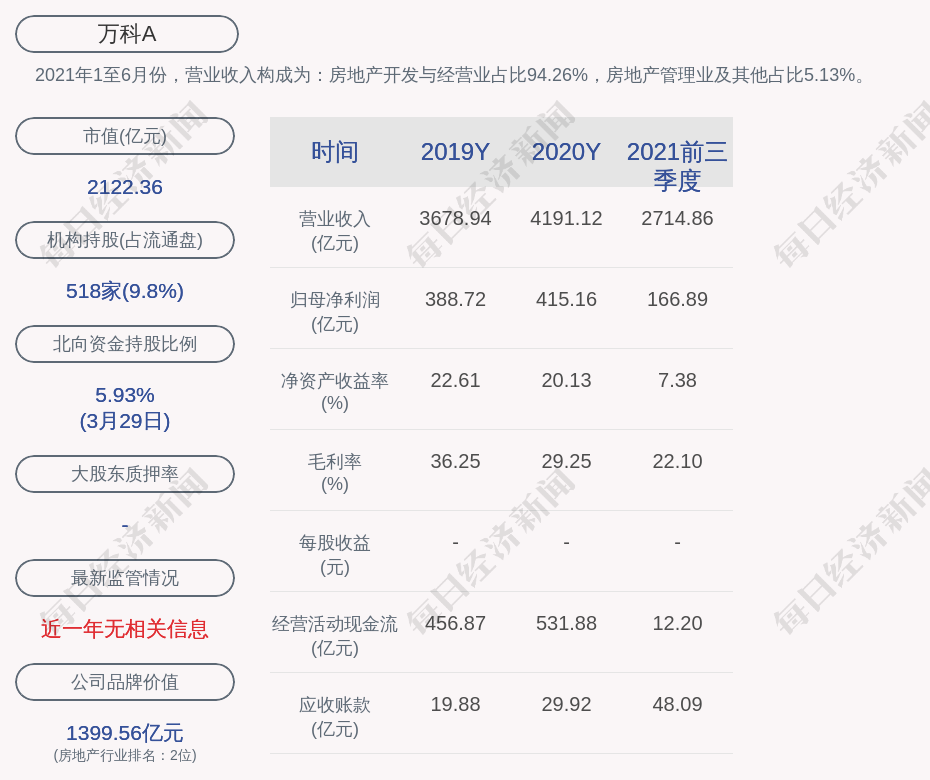Click the 归母净利润(亿元) row label
This screenshot has width=930, height=780.
(x=335, y=312)
